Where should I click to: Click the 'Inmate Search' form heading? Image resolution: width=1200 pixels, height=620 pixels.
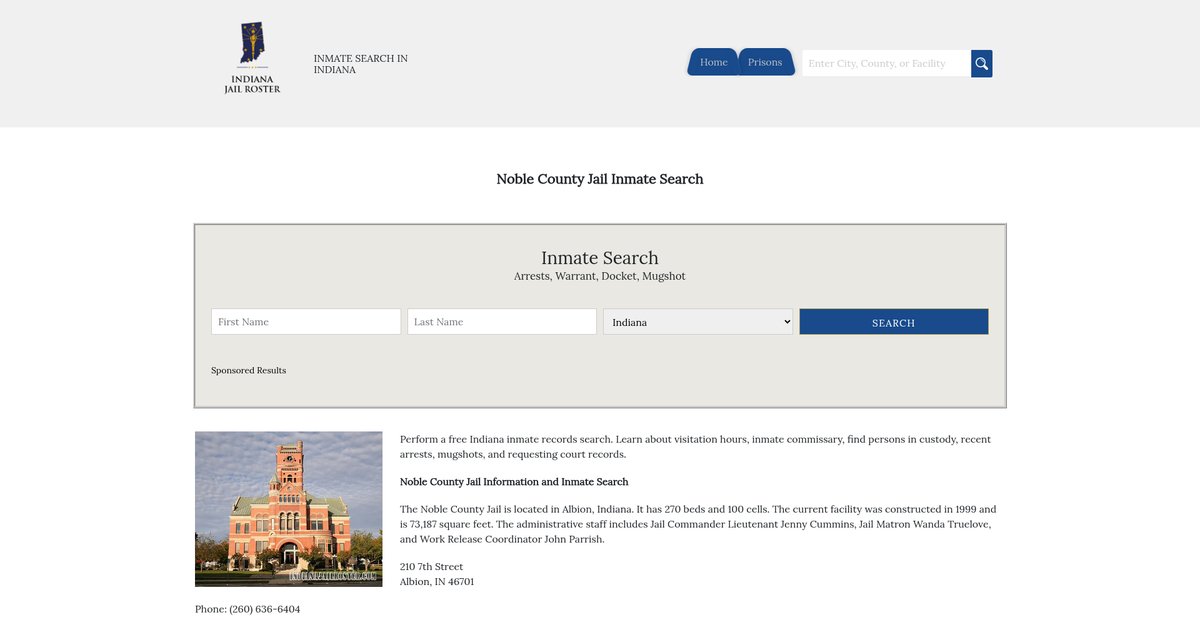click(600, 258)
